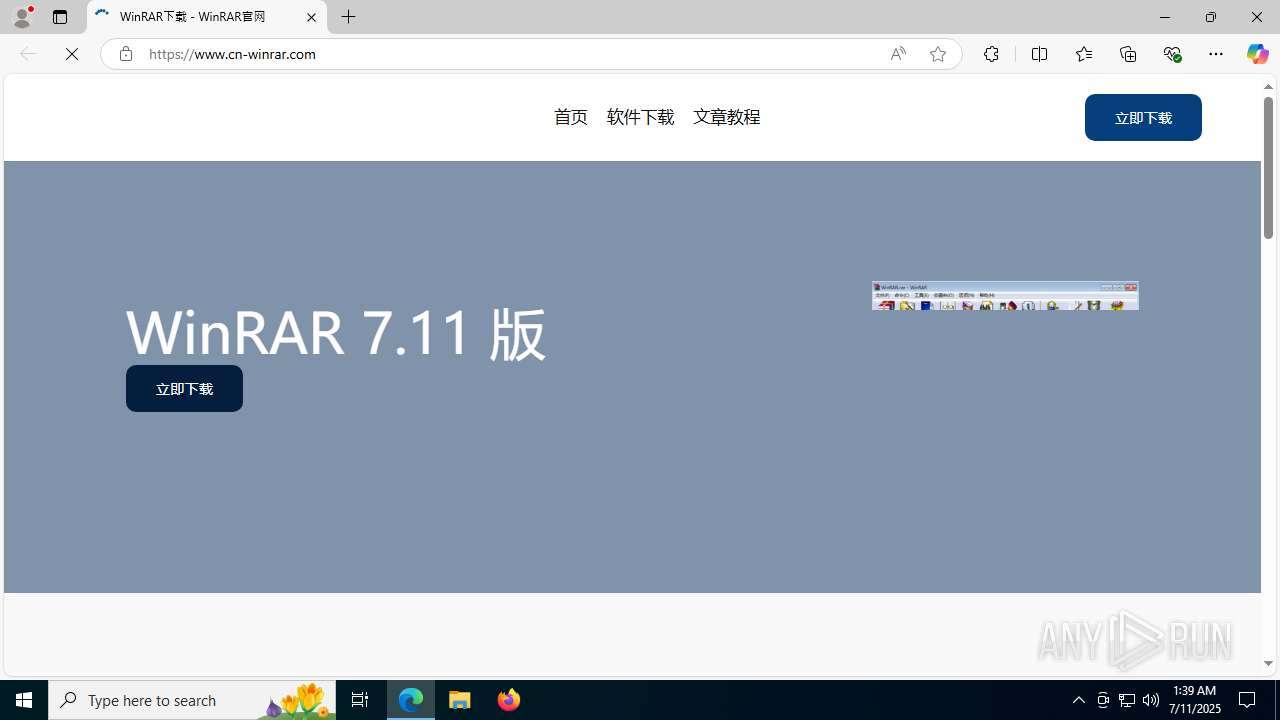Open the taskbar clock and date

click(x=1195, y=700)
